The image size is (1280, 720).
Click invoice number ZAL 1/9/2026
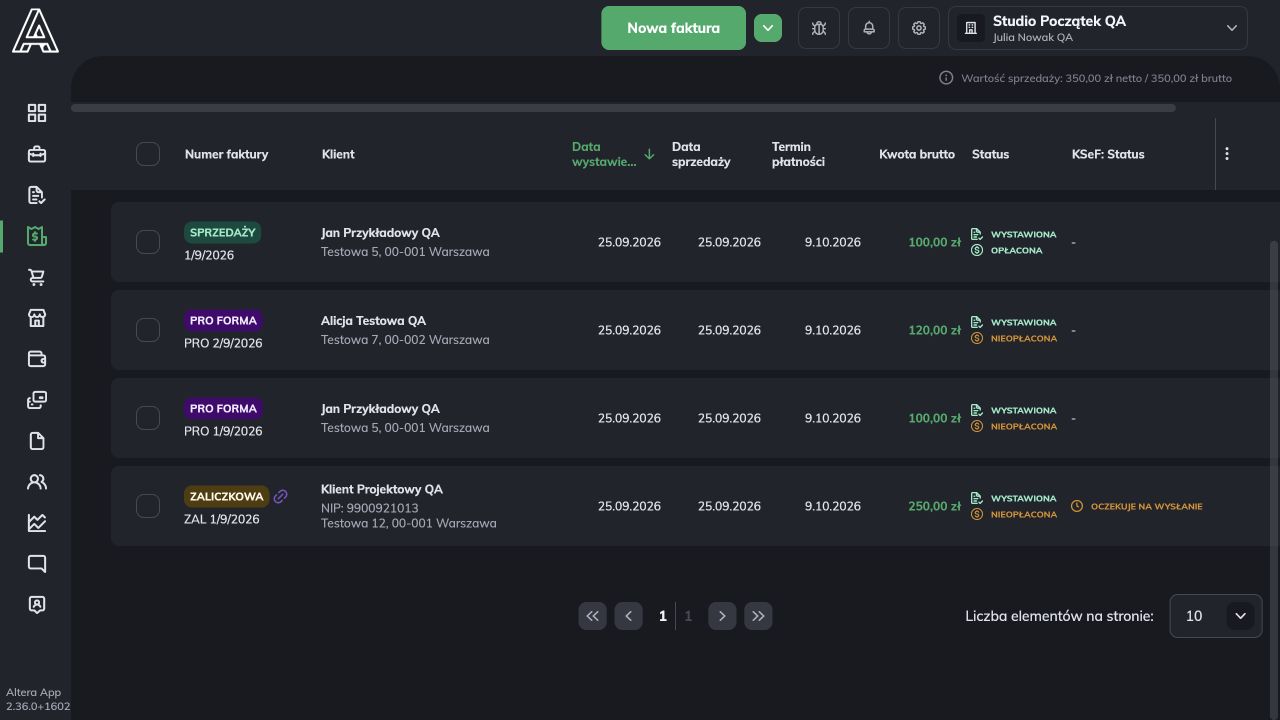222,519
